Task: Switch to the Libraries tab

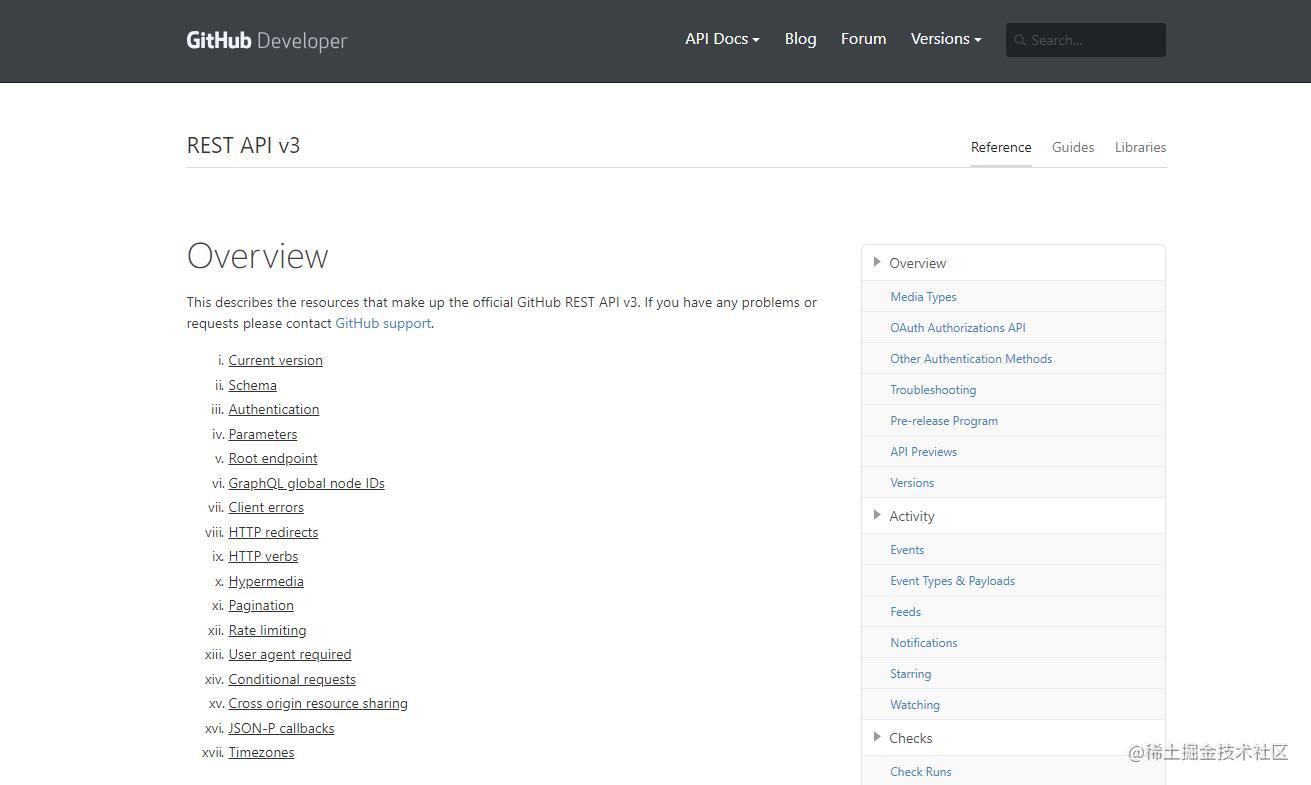Action: pyautogui.click(x=1140, y=147)
